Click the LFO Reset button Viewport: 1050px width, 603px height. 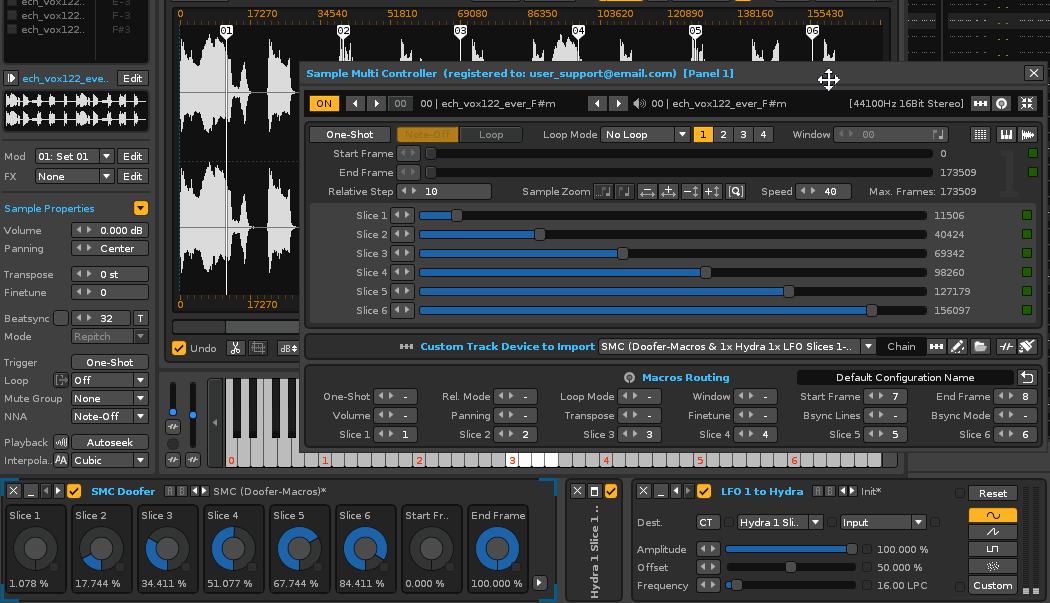[x=992, y=494]
